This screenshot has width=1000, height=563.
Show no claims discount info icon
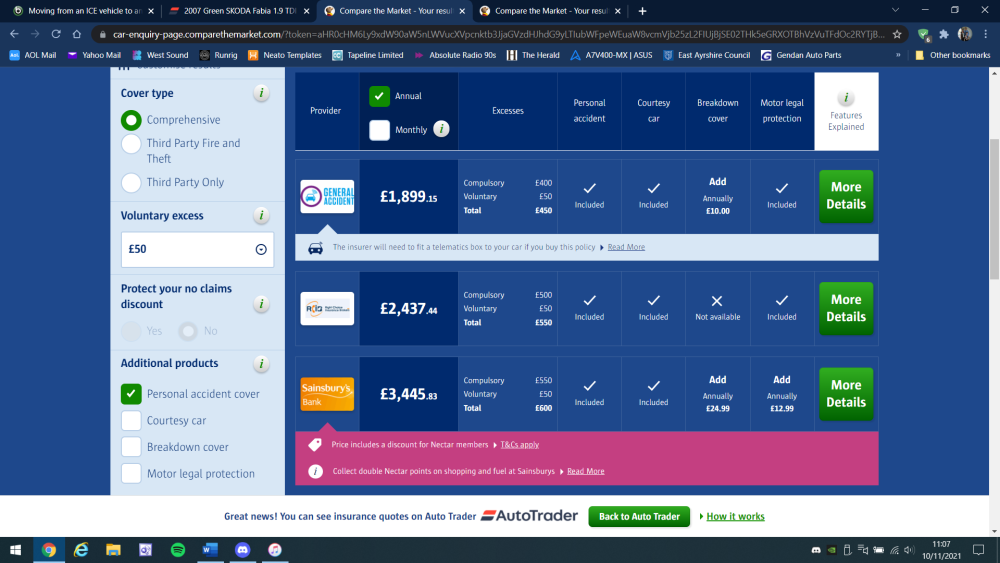coord(261,304)
